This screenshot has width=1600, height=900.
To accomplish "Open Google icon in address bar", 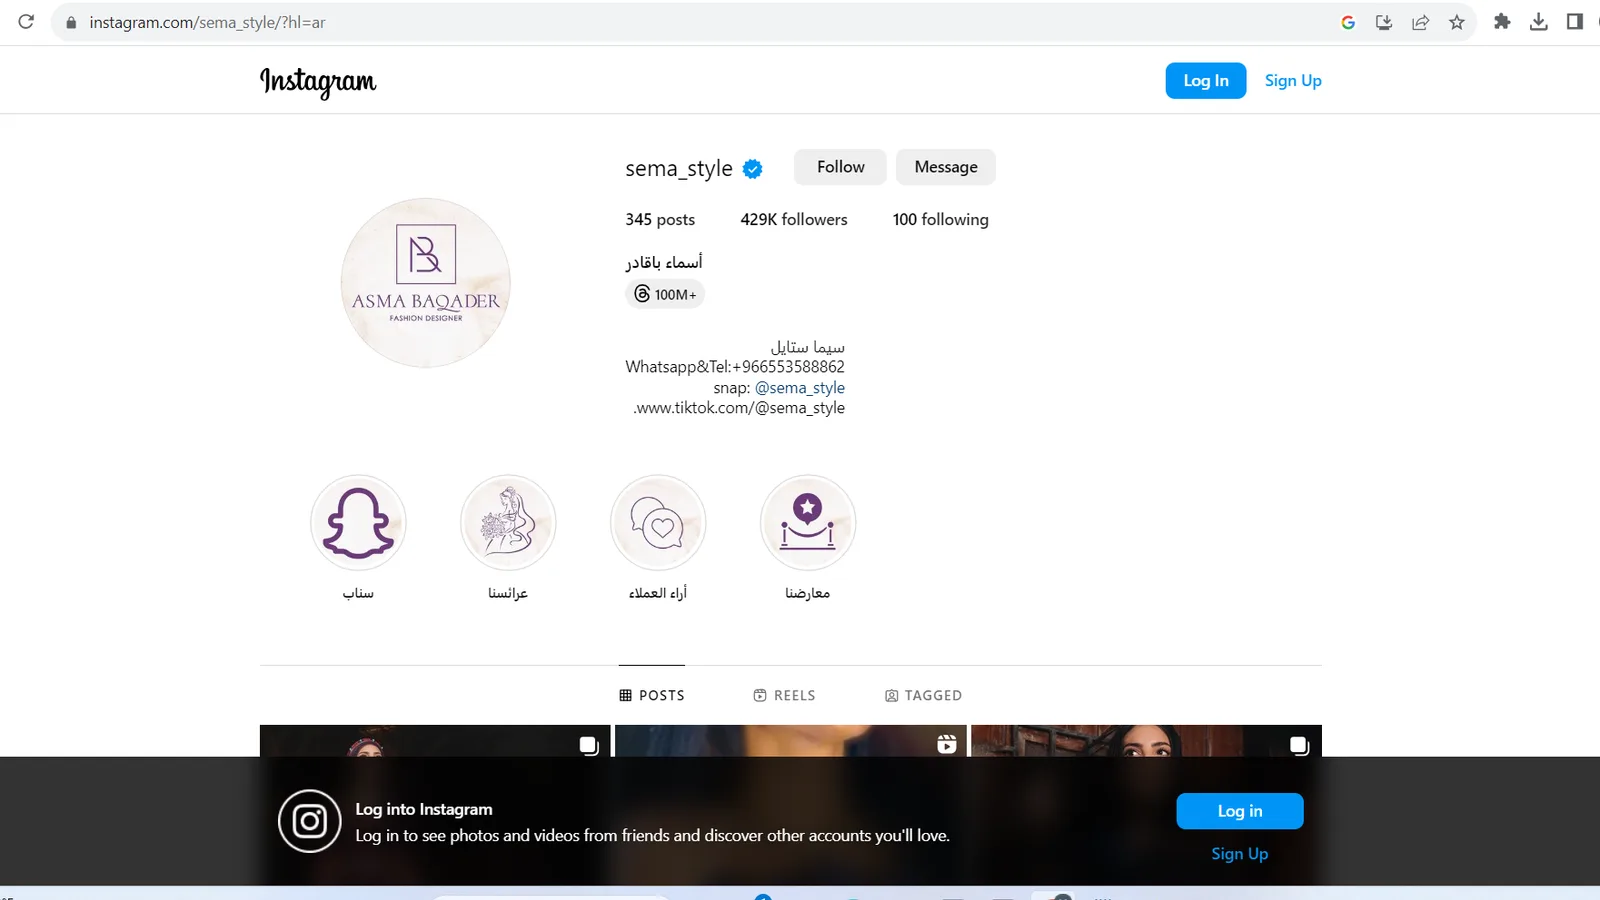I will point(1348,22).
